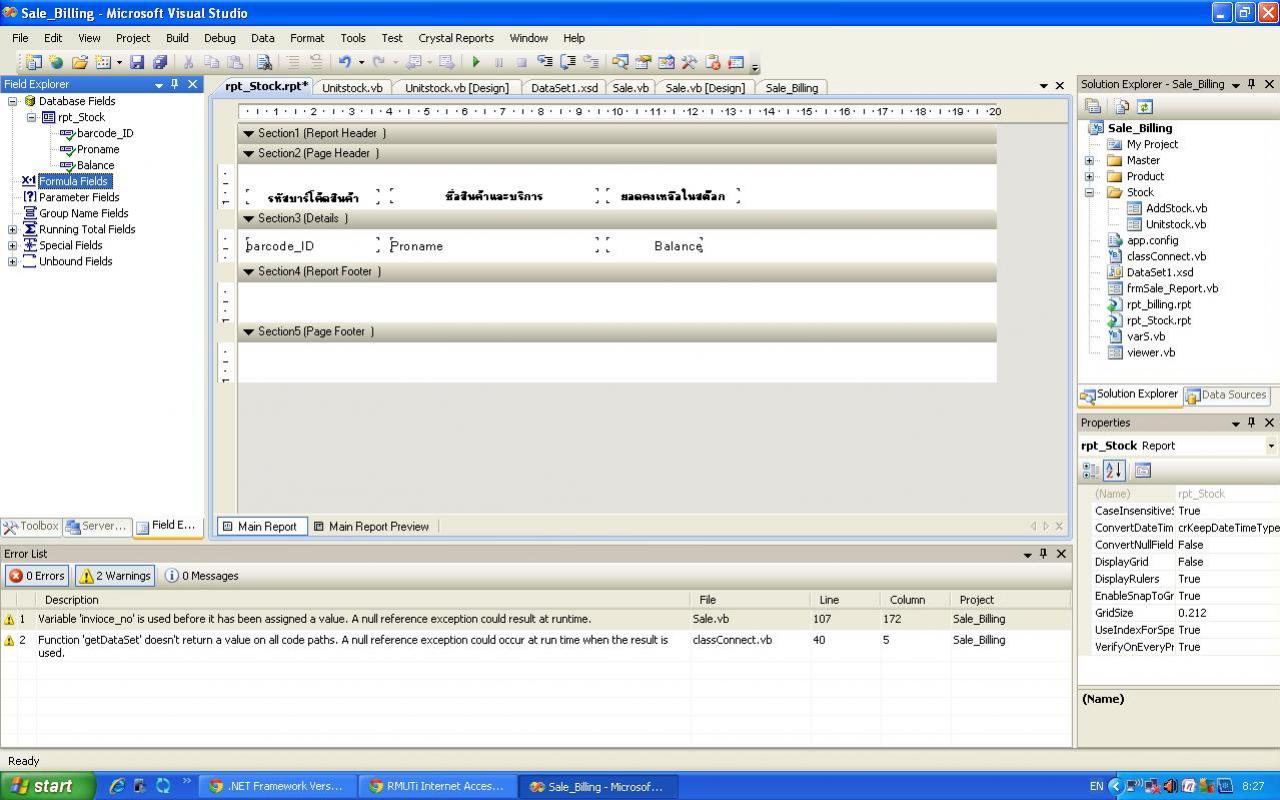Open the Properties object selector dropdown
Screen dimensions: 1280x800
[1271, 446]
